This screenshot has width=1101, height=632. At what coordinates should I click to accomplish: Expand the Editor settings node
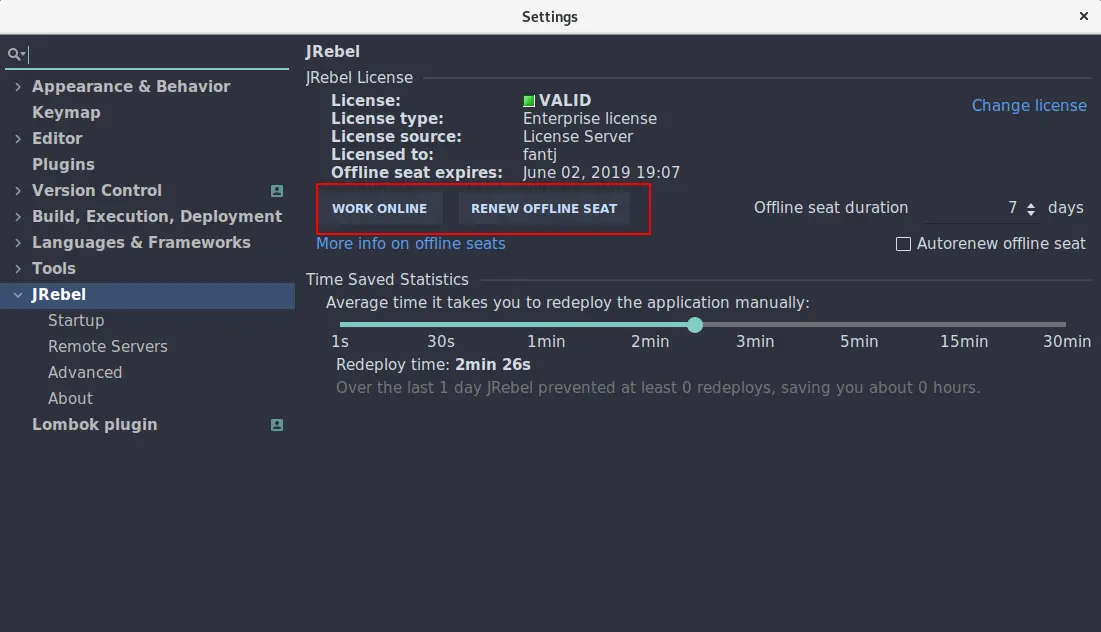18,139
